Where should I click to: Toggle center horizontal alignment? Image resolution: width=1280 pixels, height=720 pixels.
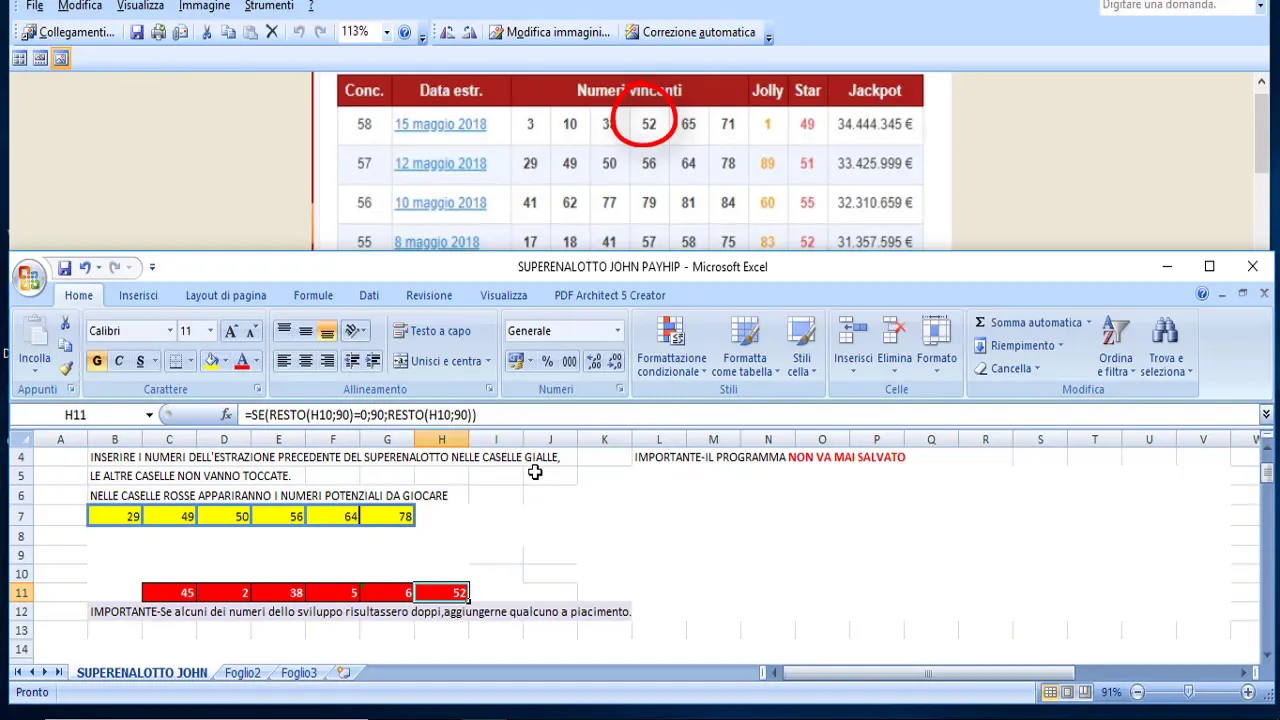305,361
